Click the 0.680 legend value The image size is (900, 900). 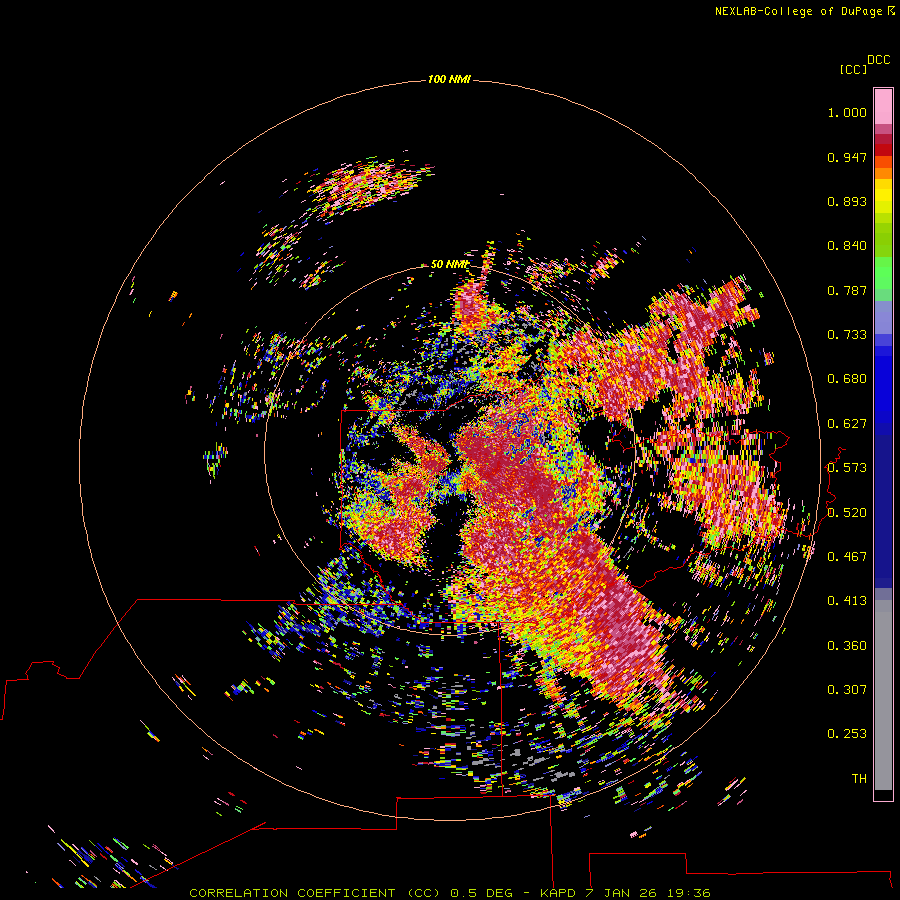point(847,379)
